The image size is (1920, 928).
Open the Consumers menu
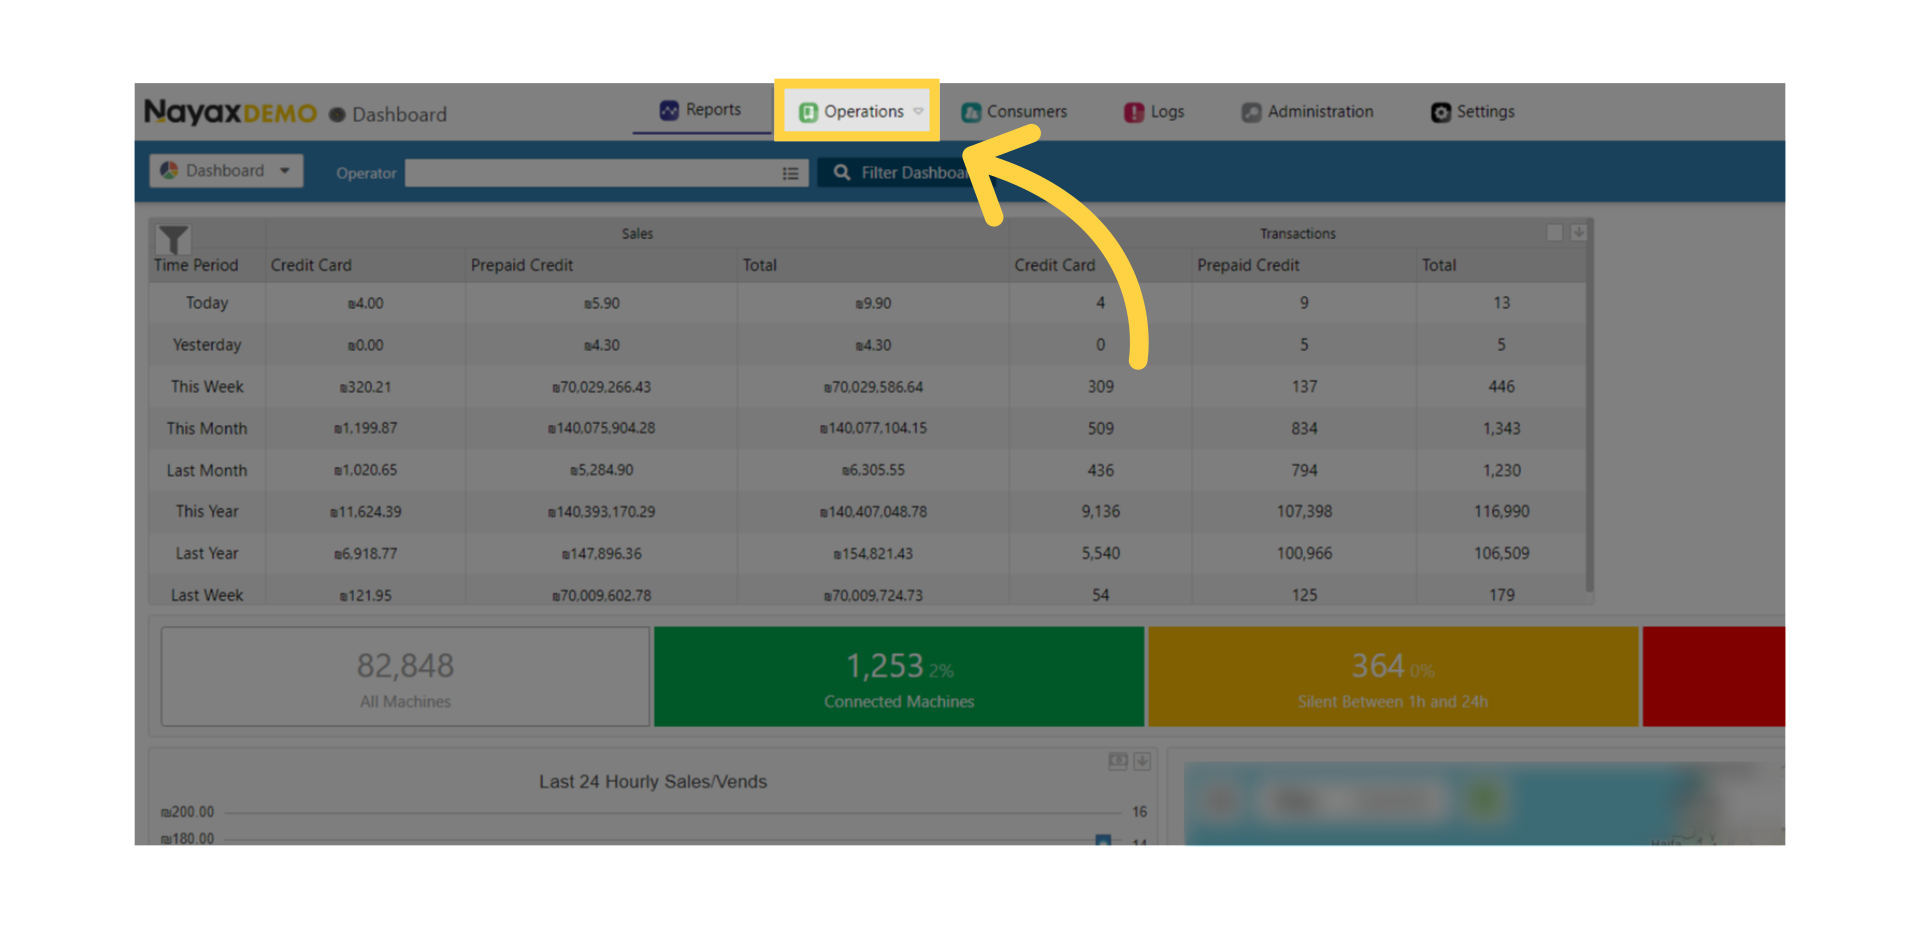1014,112
